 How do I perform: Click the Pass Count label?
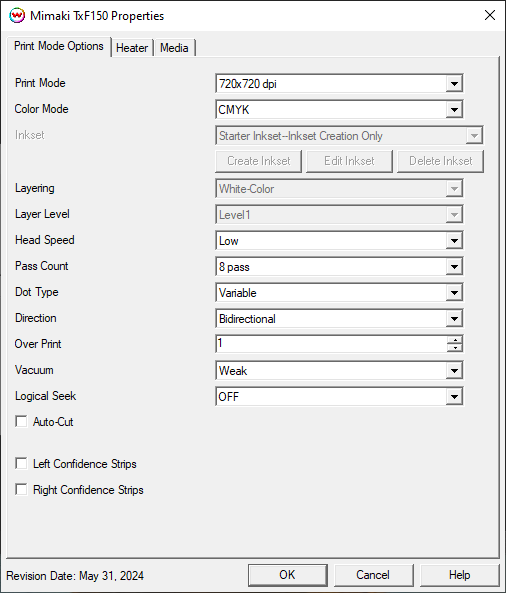point(42,266)
